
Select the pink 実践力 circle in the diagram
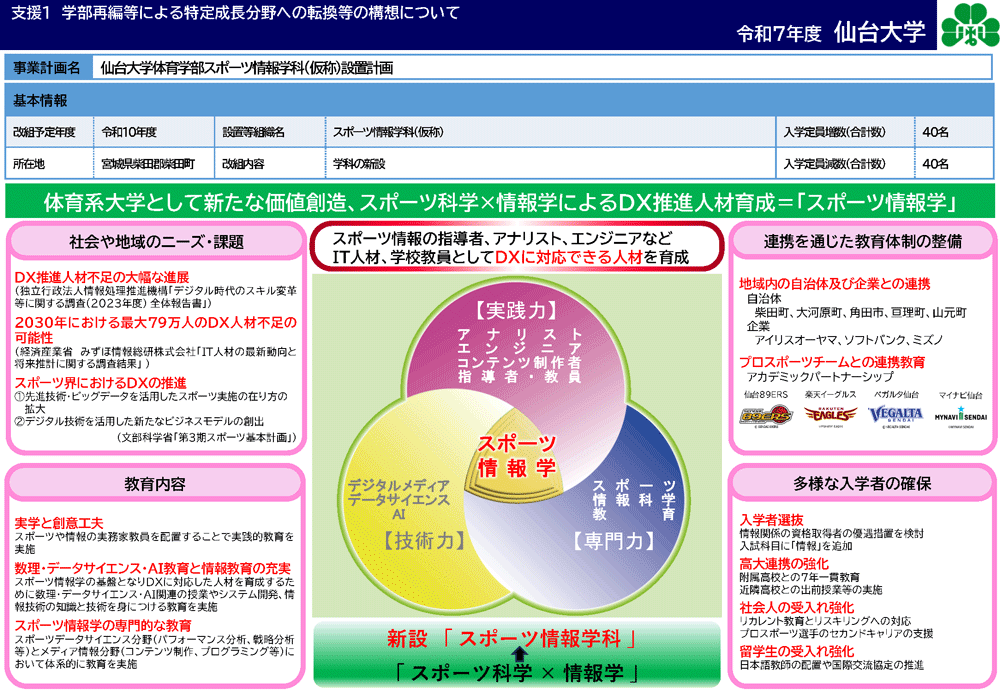(x=518, y=340)
